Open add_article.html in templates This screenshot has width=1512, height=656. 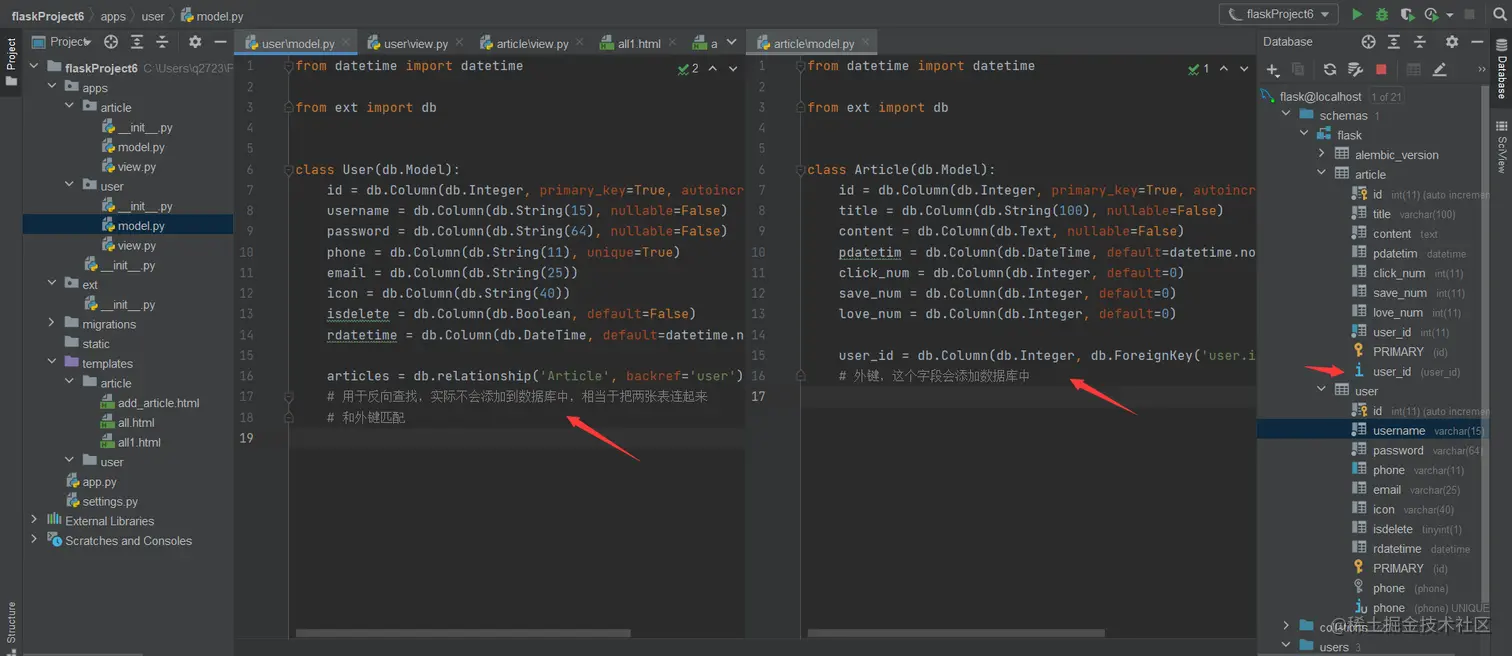158,403
